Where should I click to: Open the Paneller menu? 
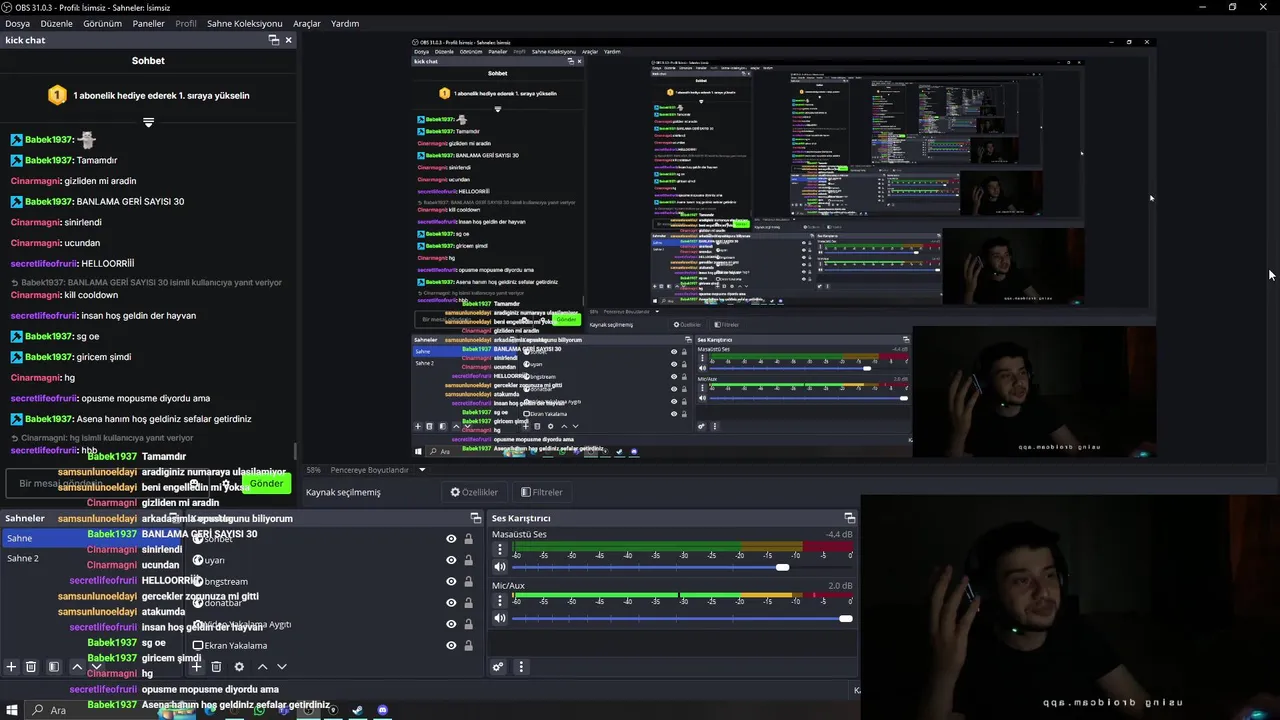click(x=148, y=23)
